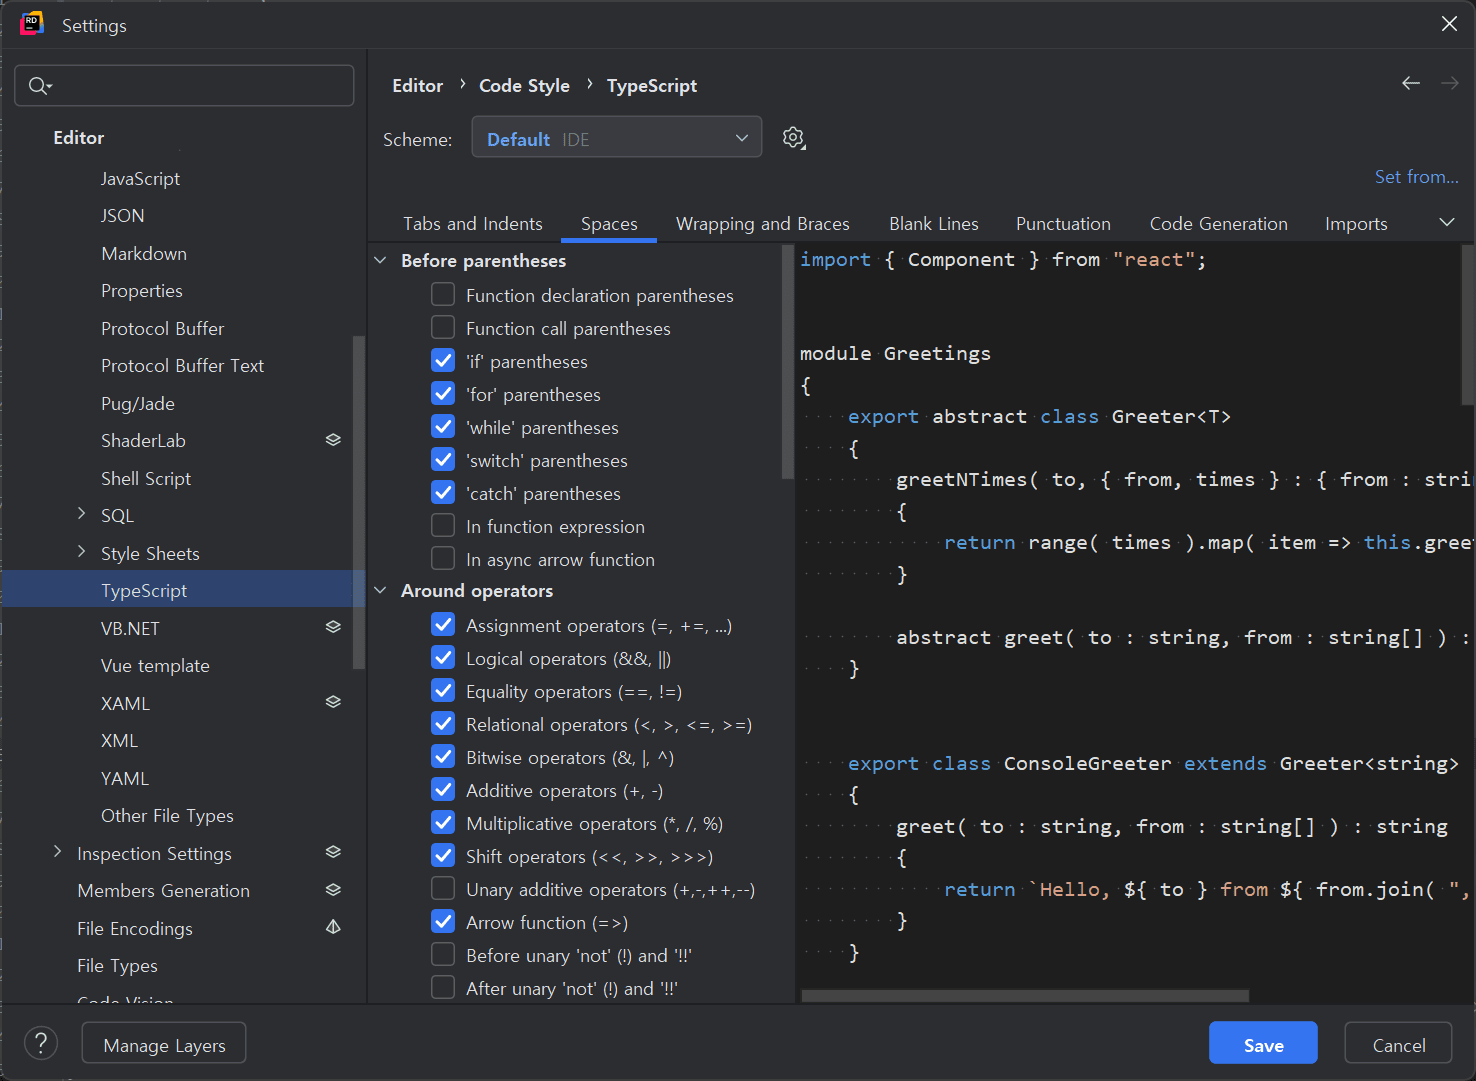Image resolution: width=1476 pixels, height=1081 pixels.
Task: Close the Settings dialog
Action: pyautogui.click(x=1449, y=24)
